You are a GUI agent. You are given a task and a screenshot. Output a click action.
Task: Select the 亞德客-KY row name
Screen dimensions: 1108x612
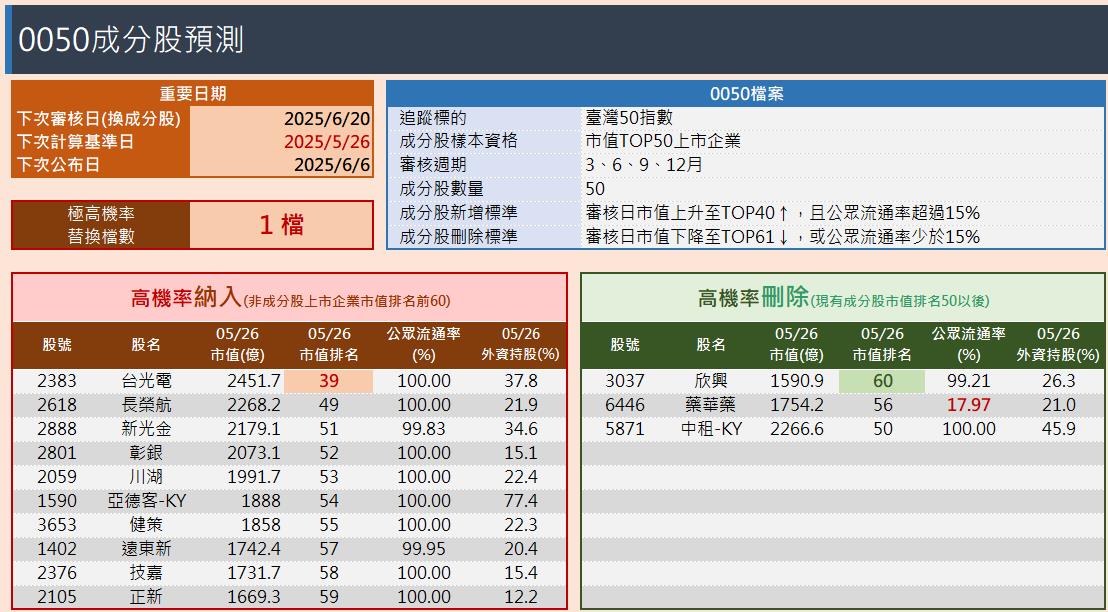(146, 501)
